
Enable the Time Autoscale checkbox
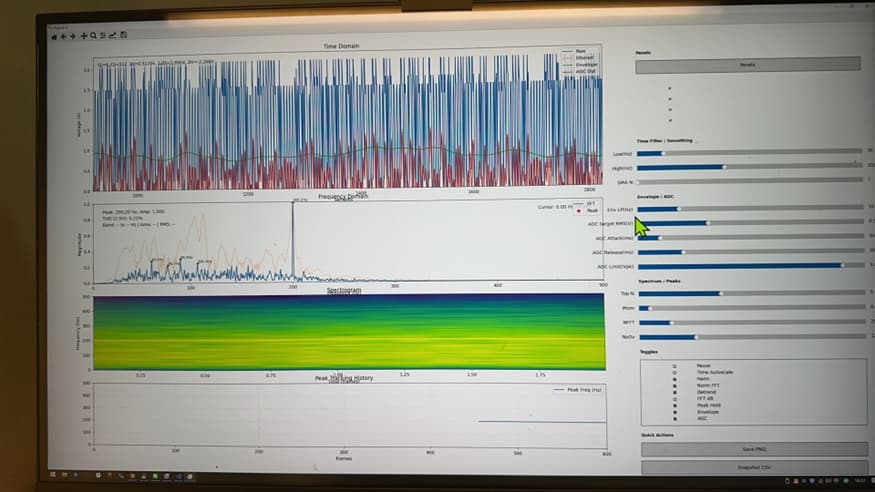pos(674,373)
